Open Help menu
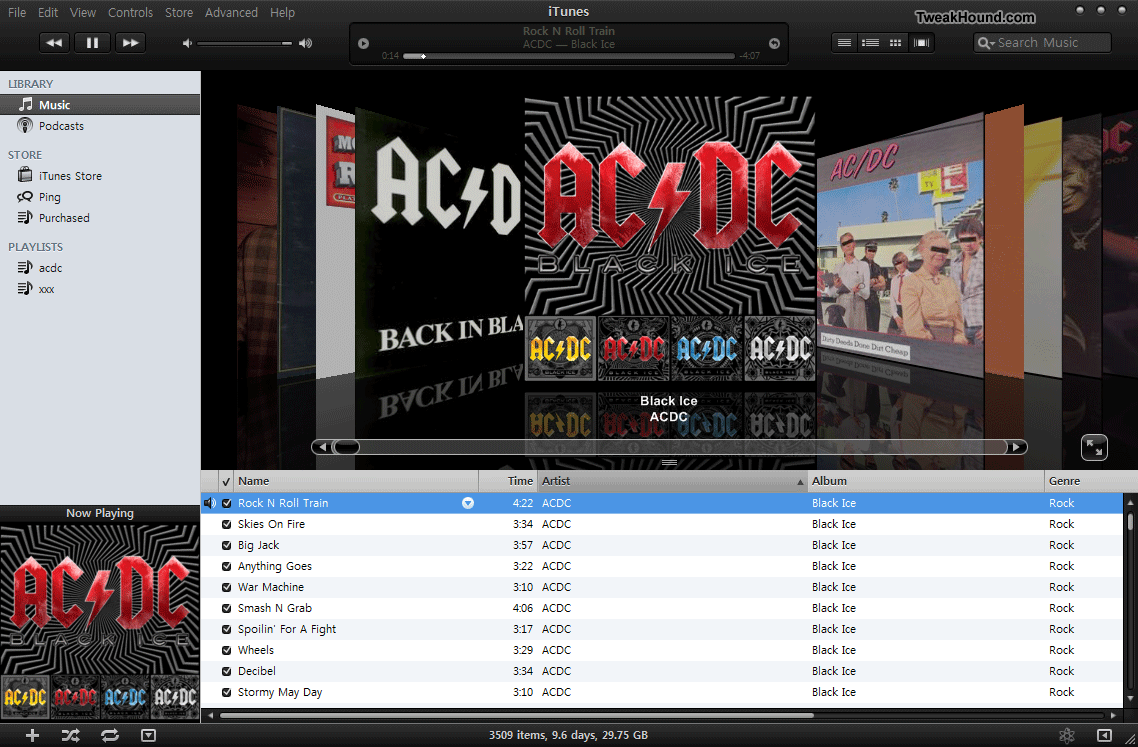The width and height of the screenshot is (1138, 747). click(282, 12)
